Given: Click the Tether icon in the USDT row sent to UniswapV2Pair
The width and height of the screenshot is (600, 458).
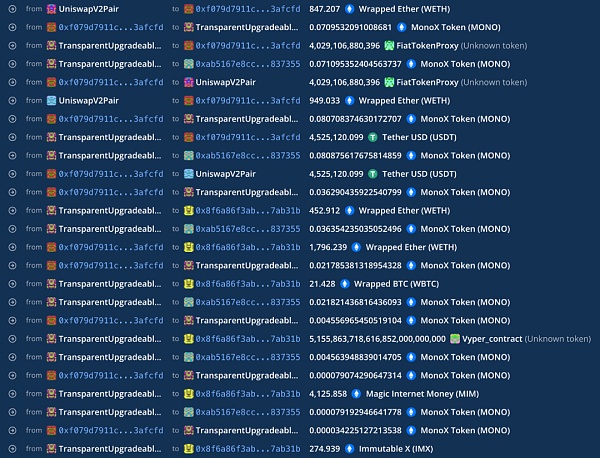Looking at the screenshot, I should coord(373,174).
